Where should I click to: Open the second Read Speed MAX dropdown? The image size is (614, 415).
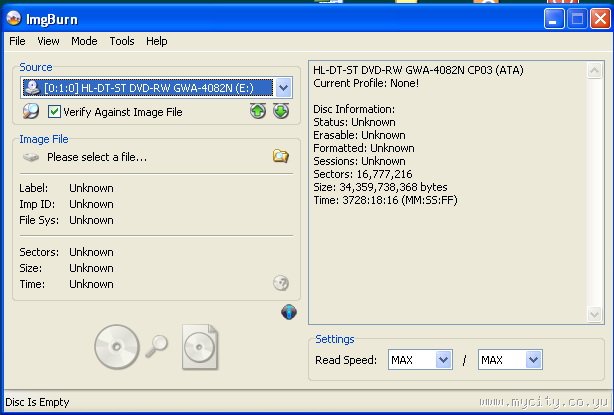coord(510,359)
